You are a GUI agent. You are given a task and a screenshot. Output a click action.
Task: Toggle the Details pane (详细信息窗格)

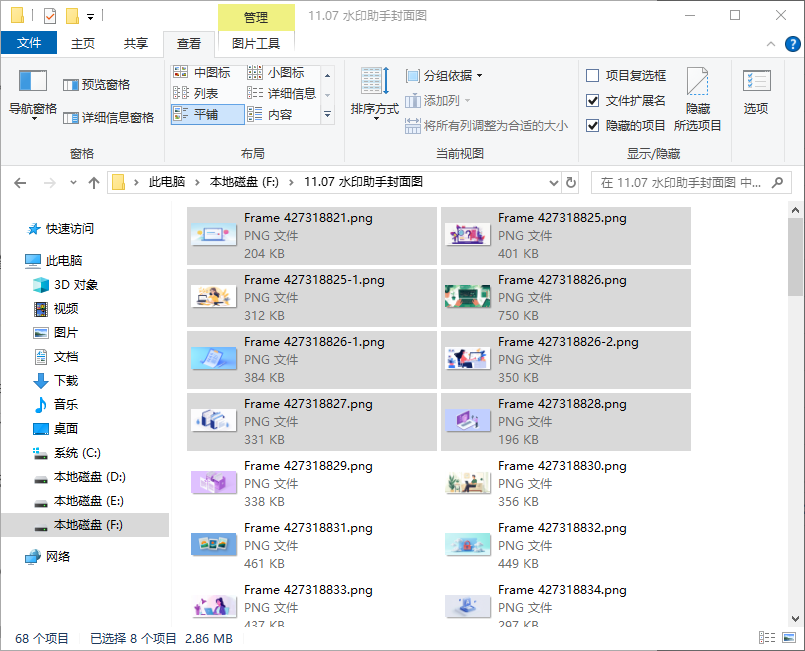coord(108,118)
